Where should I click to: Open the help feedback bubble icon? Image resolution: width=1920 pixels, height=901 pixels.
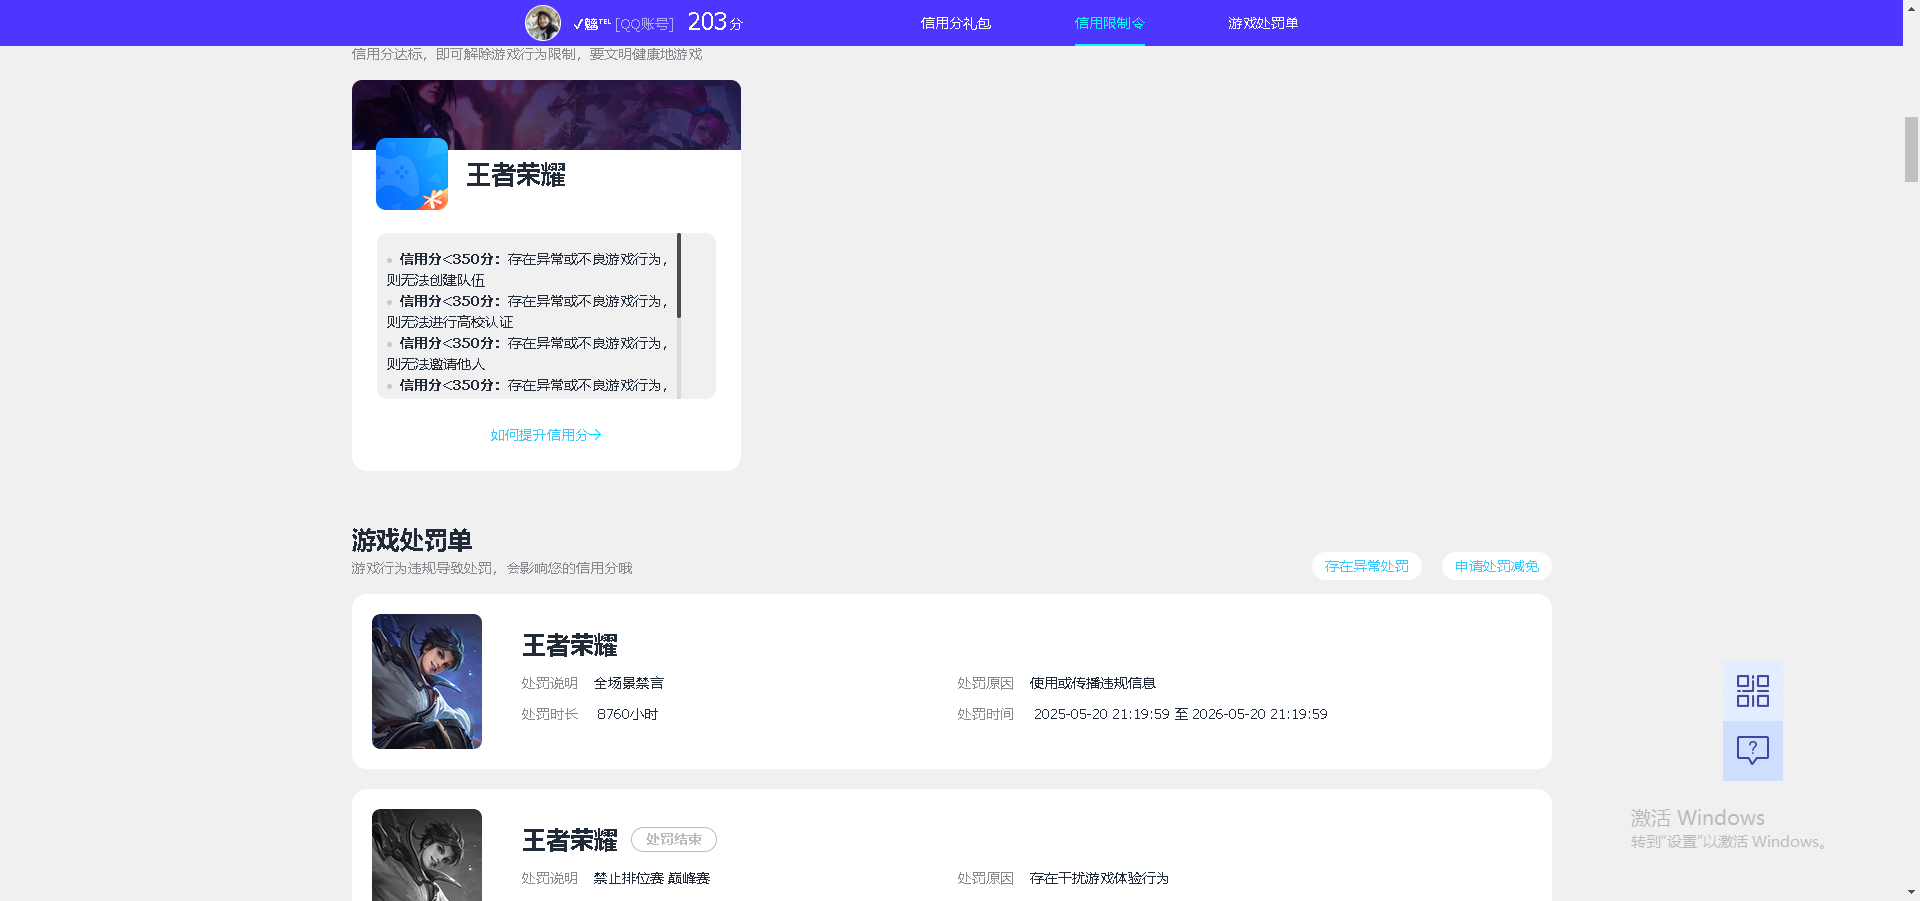pos(1751,750)
